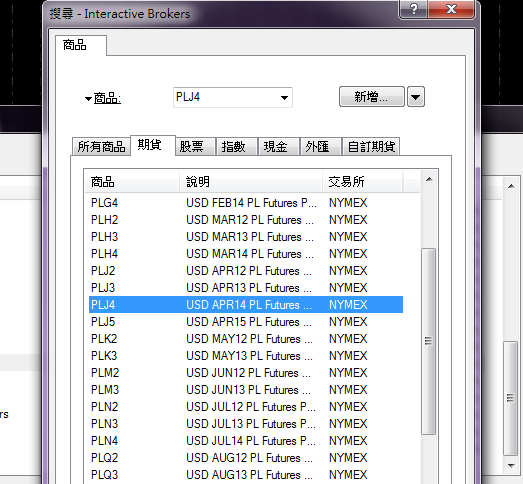Screen dimensions: 523x484
Task: Click description USD AUG12 PL Futures
Action: point(249,458)
